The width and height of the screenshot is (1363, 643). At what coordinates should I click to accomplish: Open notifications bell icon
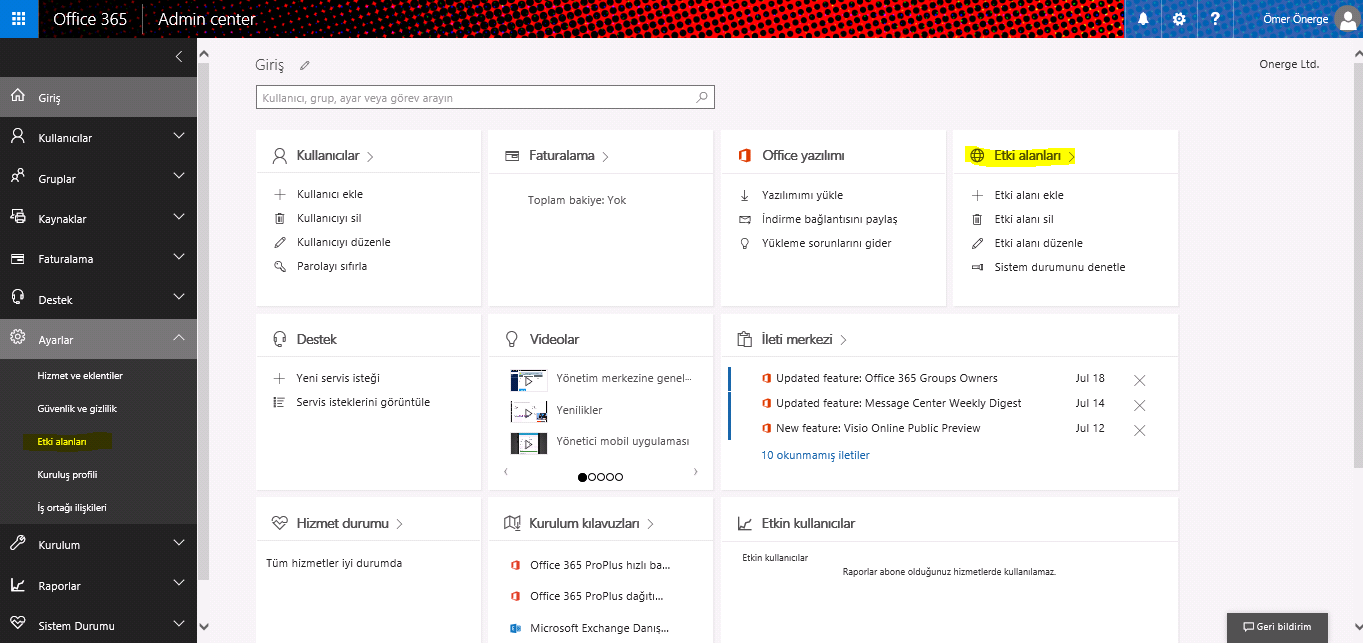[x=1143, y=19]
